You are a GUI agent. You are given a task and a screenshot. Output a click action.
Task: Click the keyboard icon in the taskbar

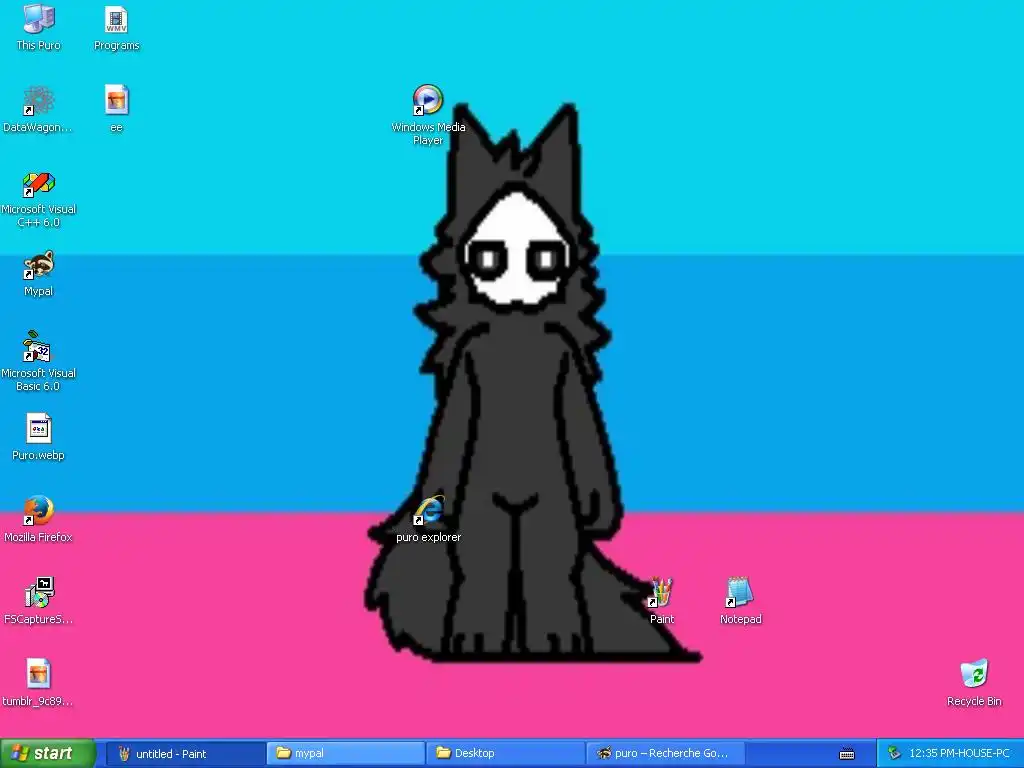[847, 754]
